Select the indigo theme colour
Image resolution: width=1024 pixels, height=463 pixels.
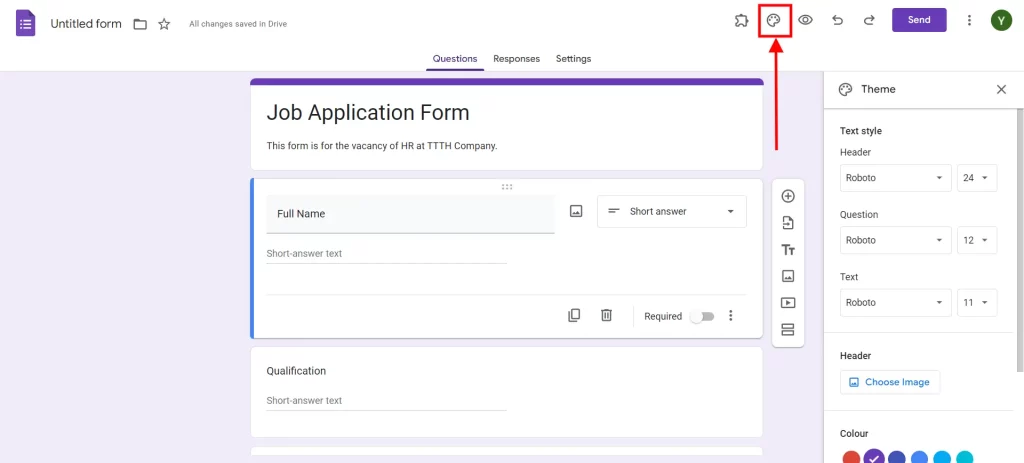897,458
